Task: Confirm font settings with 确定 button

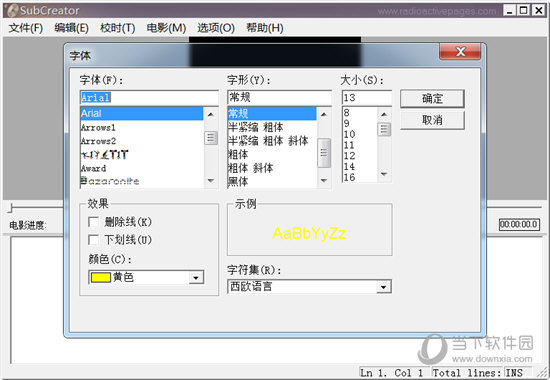Action: point(432,99)
